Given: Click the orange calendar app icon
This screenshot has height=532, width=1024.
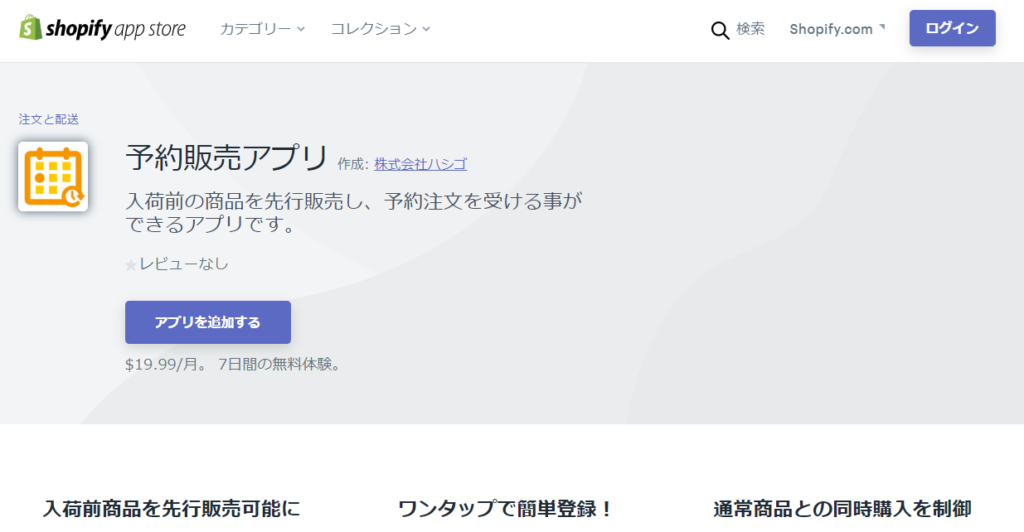Looking at the screenshot, I should click(53, 176).
